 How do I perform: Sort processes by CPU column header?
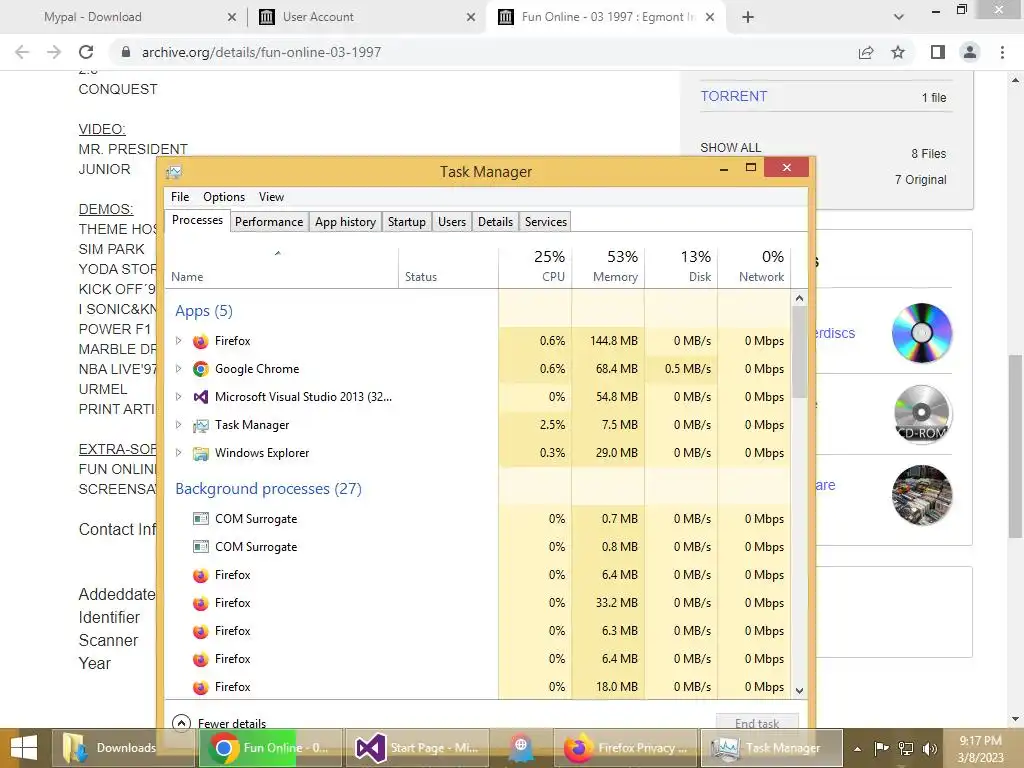tap(535, 267)
